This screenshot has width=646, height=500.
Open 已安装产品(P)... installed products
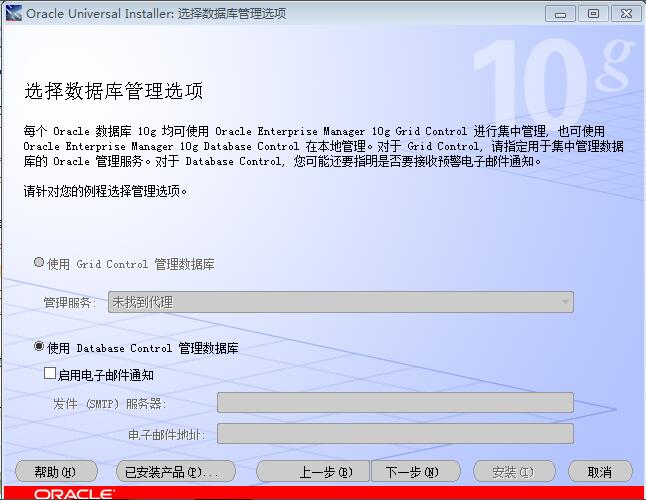176,472
